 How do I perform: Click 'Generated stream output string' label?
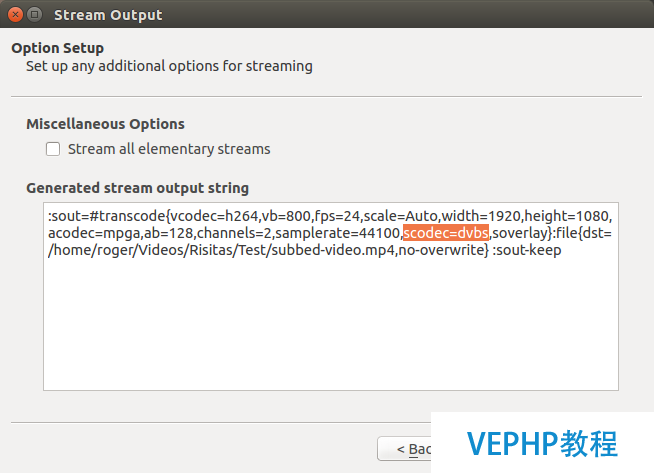pyautogui.click(x=138, y=188)
